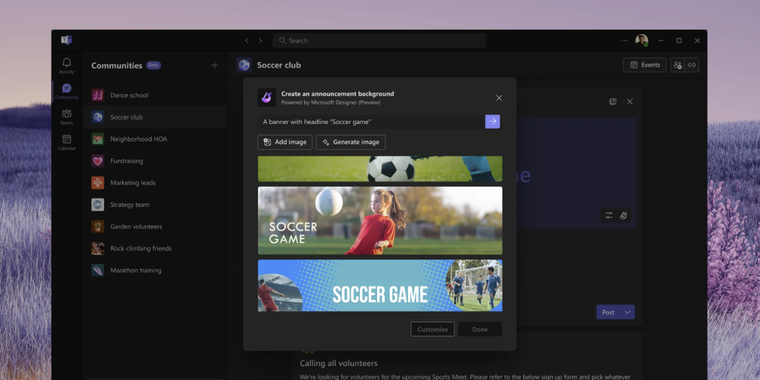Minimize the Teams window
This screenshot has height=380, width=760.
[661, 41]
